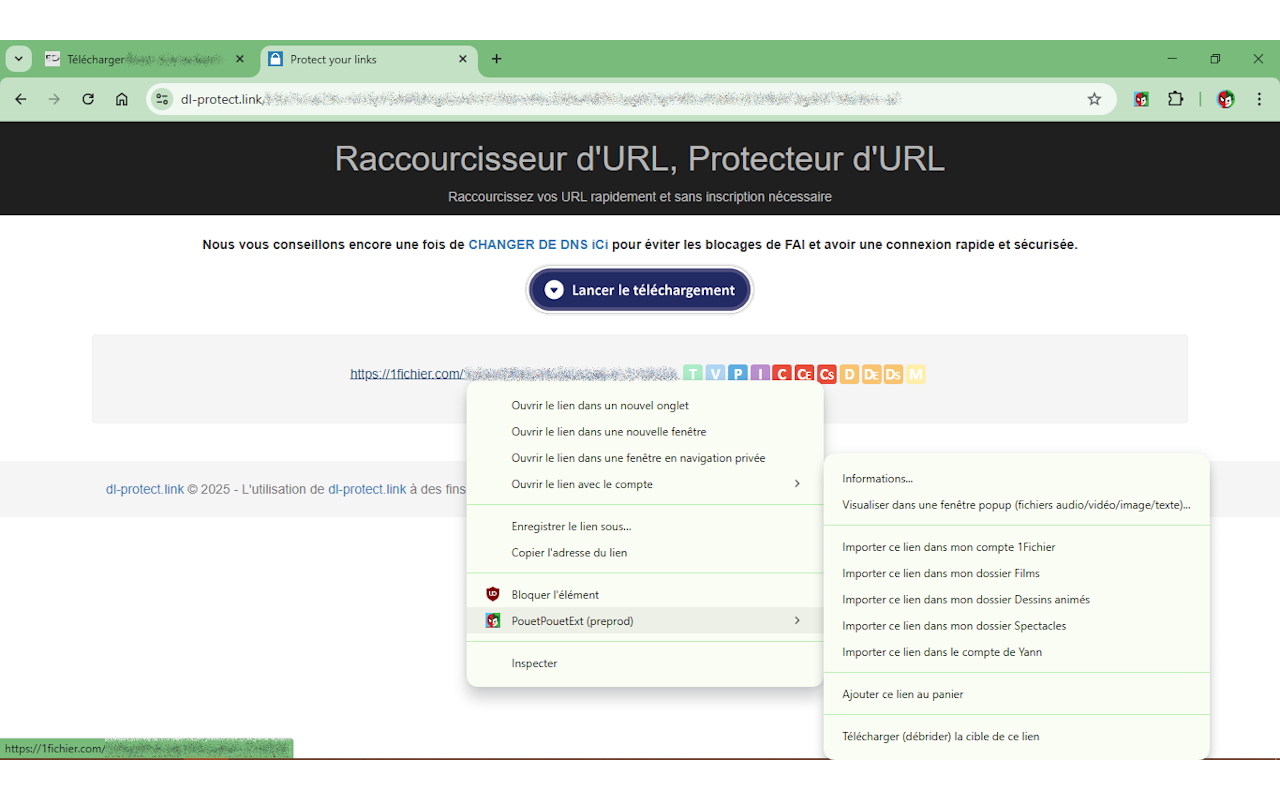This screenshot has width=1280, height=800.
Task: Minimize the browser window
Action: pos(1172,59)
